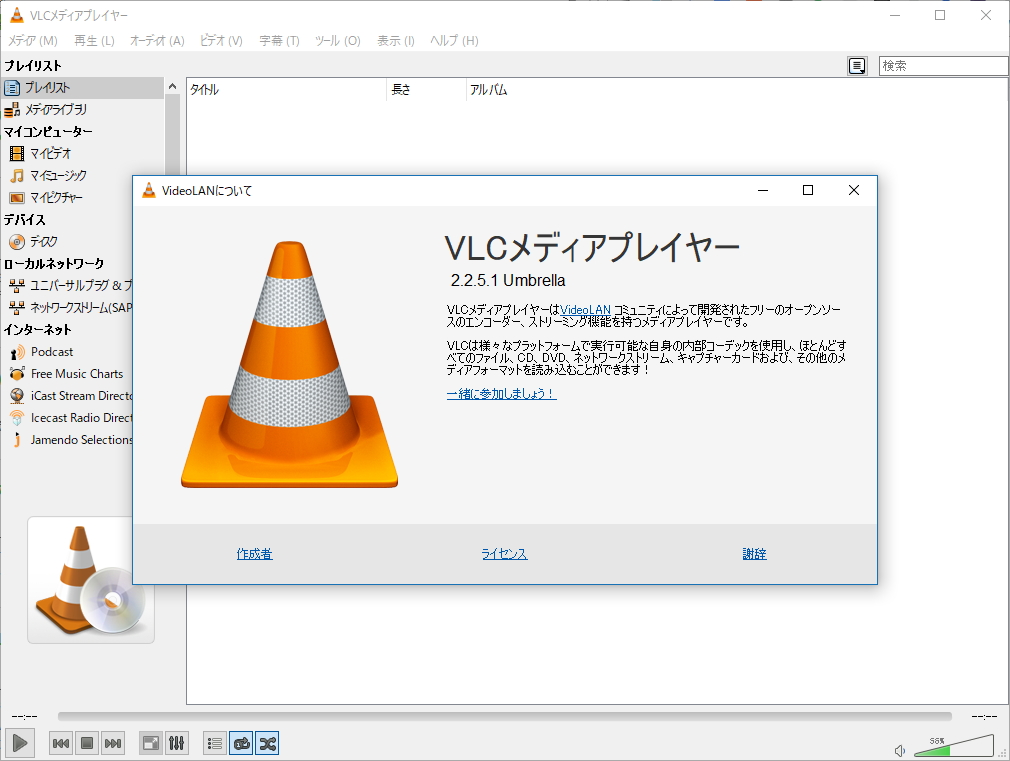This screenshot has width=1010, height=761.
Task: Select the ディスク device in sidebar
Action: click(x=43, y=241)
